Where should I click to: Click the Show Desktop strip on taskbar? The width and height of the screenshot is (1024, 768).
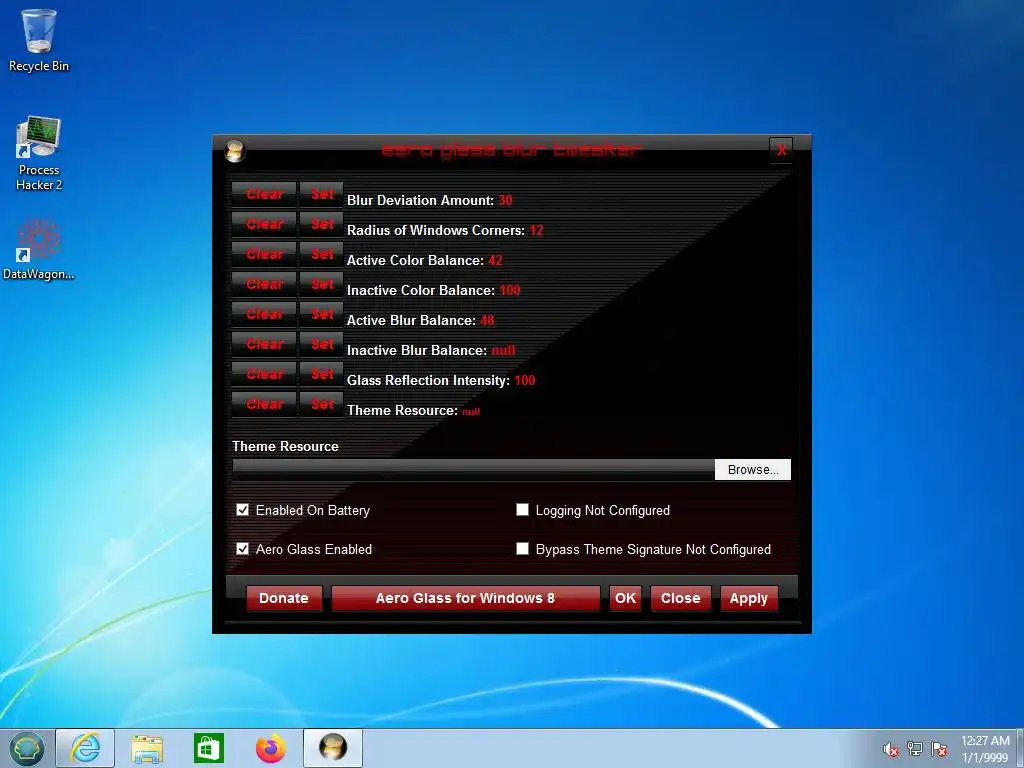(x=1020, y=748)
